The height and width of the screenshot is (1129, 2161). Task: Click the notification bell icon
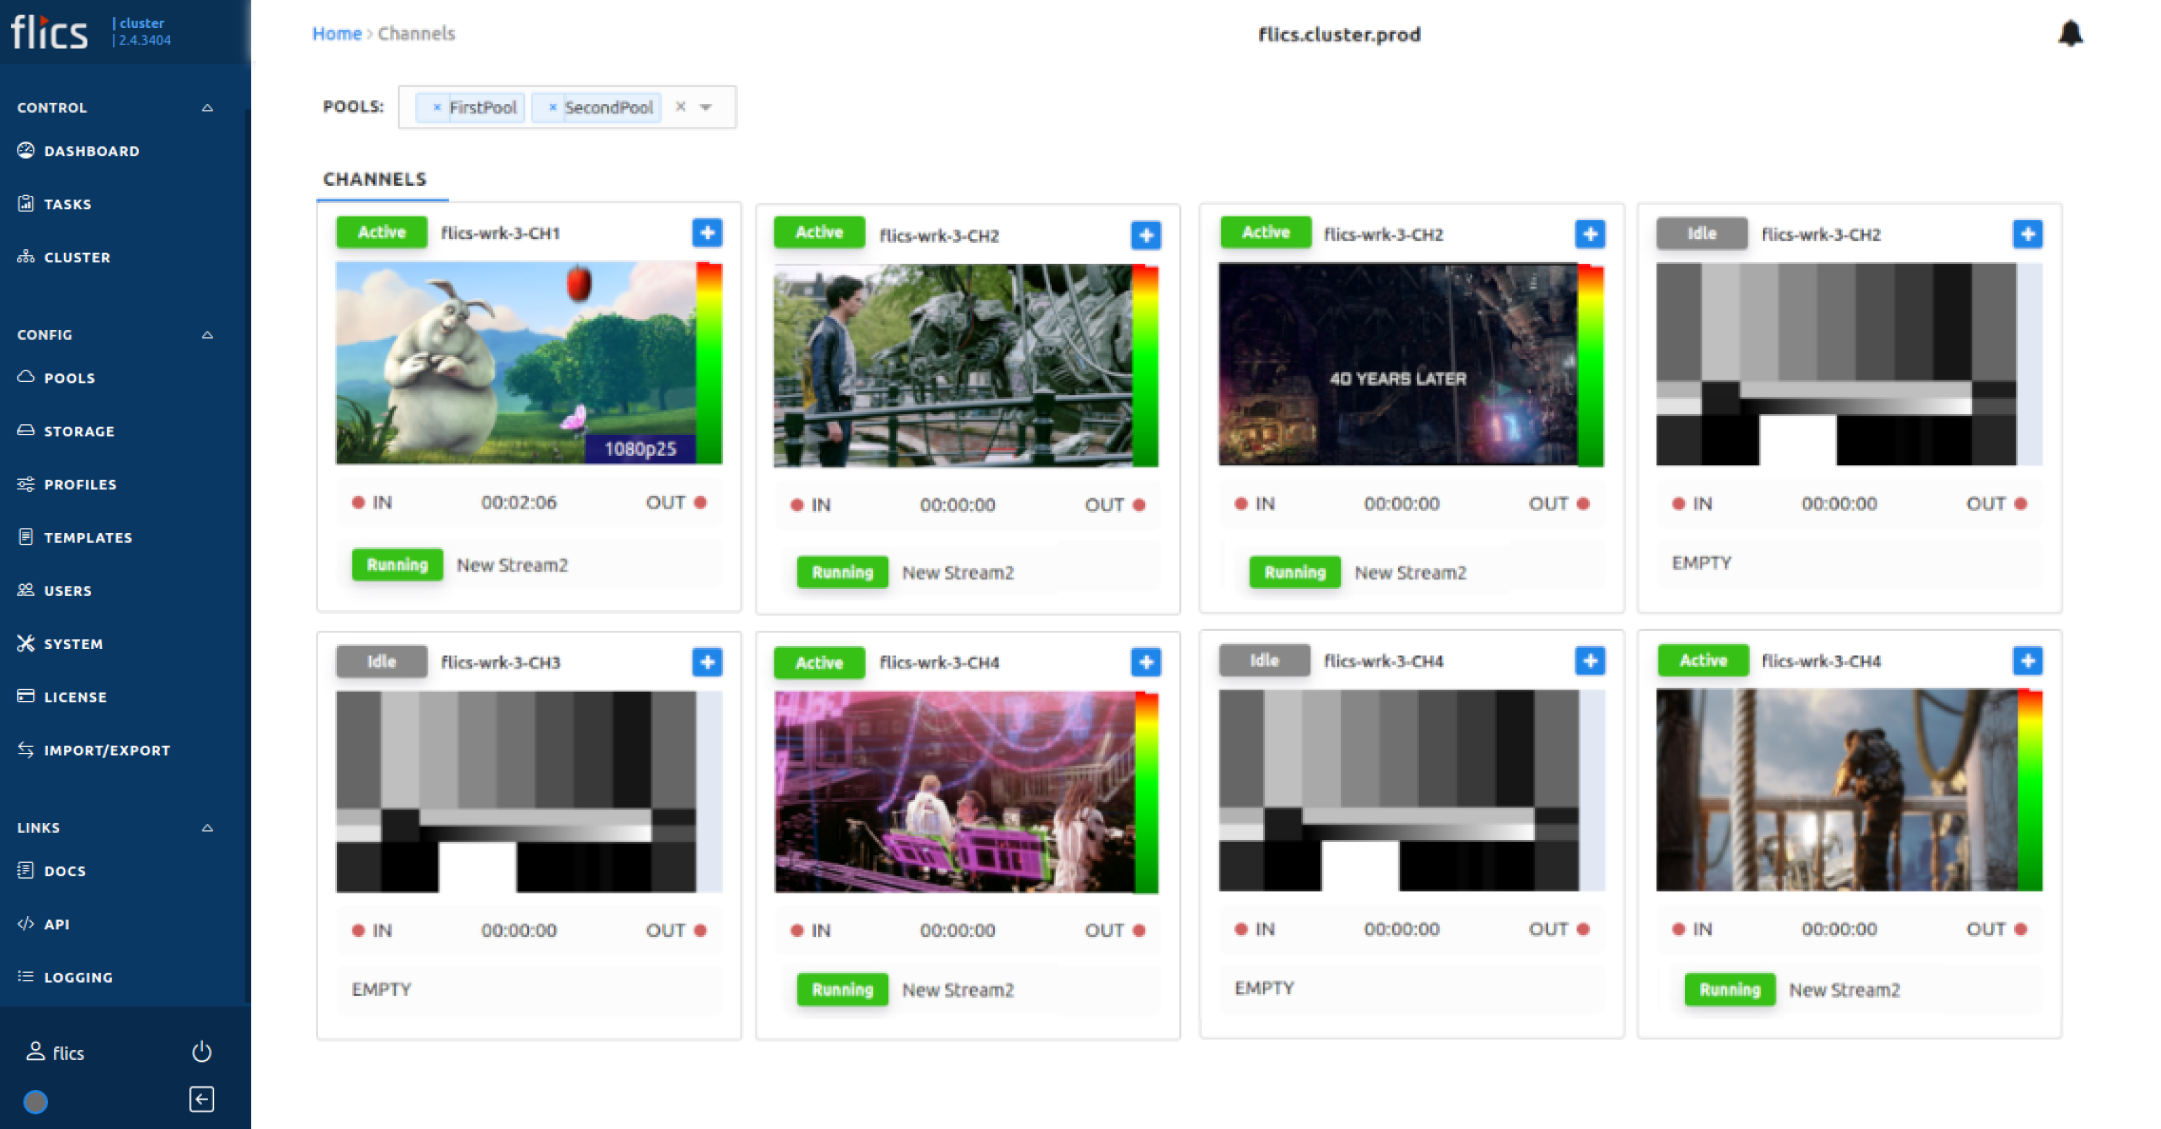[2070, 34]
